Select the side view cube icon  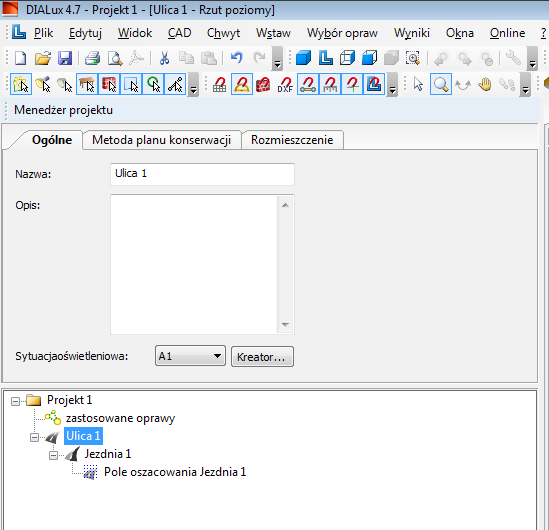tap(369, 58)
